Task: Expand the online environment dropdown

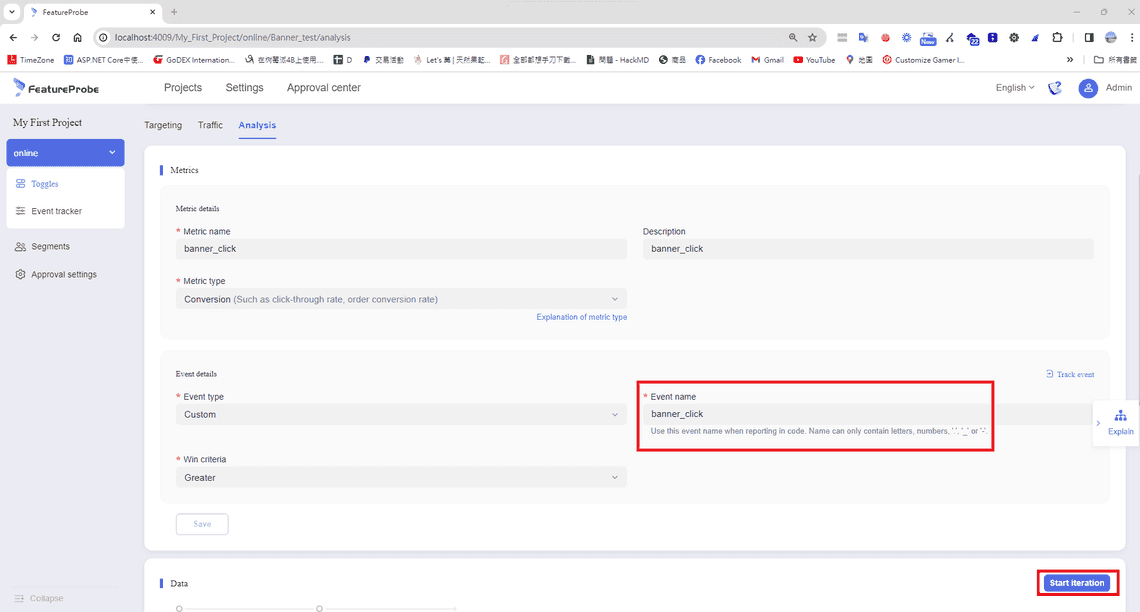Action: (x=65, y=153)
